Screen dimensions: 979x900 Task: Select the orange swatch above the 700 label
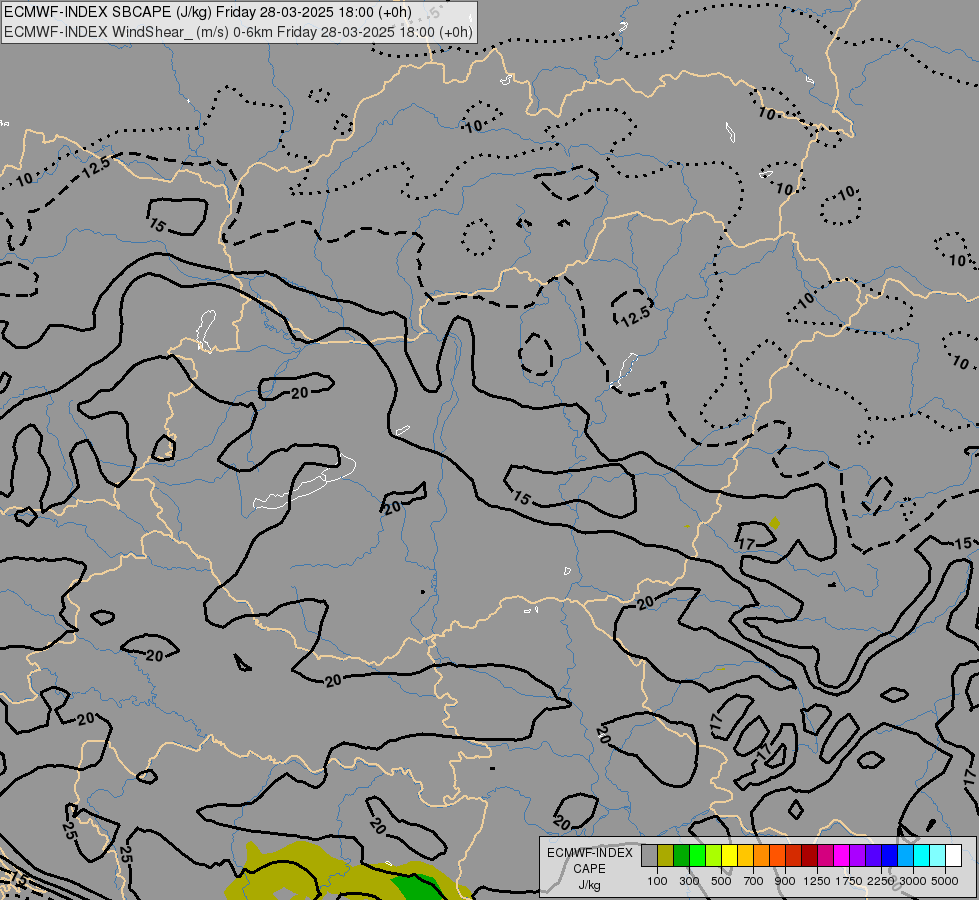click(761, 856)
